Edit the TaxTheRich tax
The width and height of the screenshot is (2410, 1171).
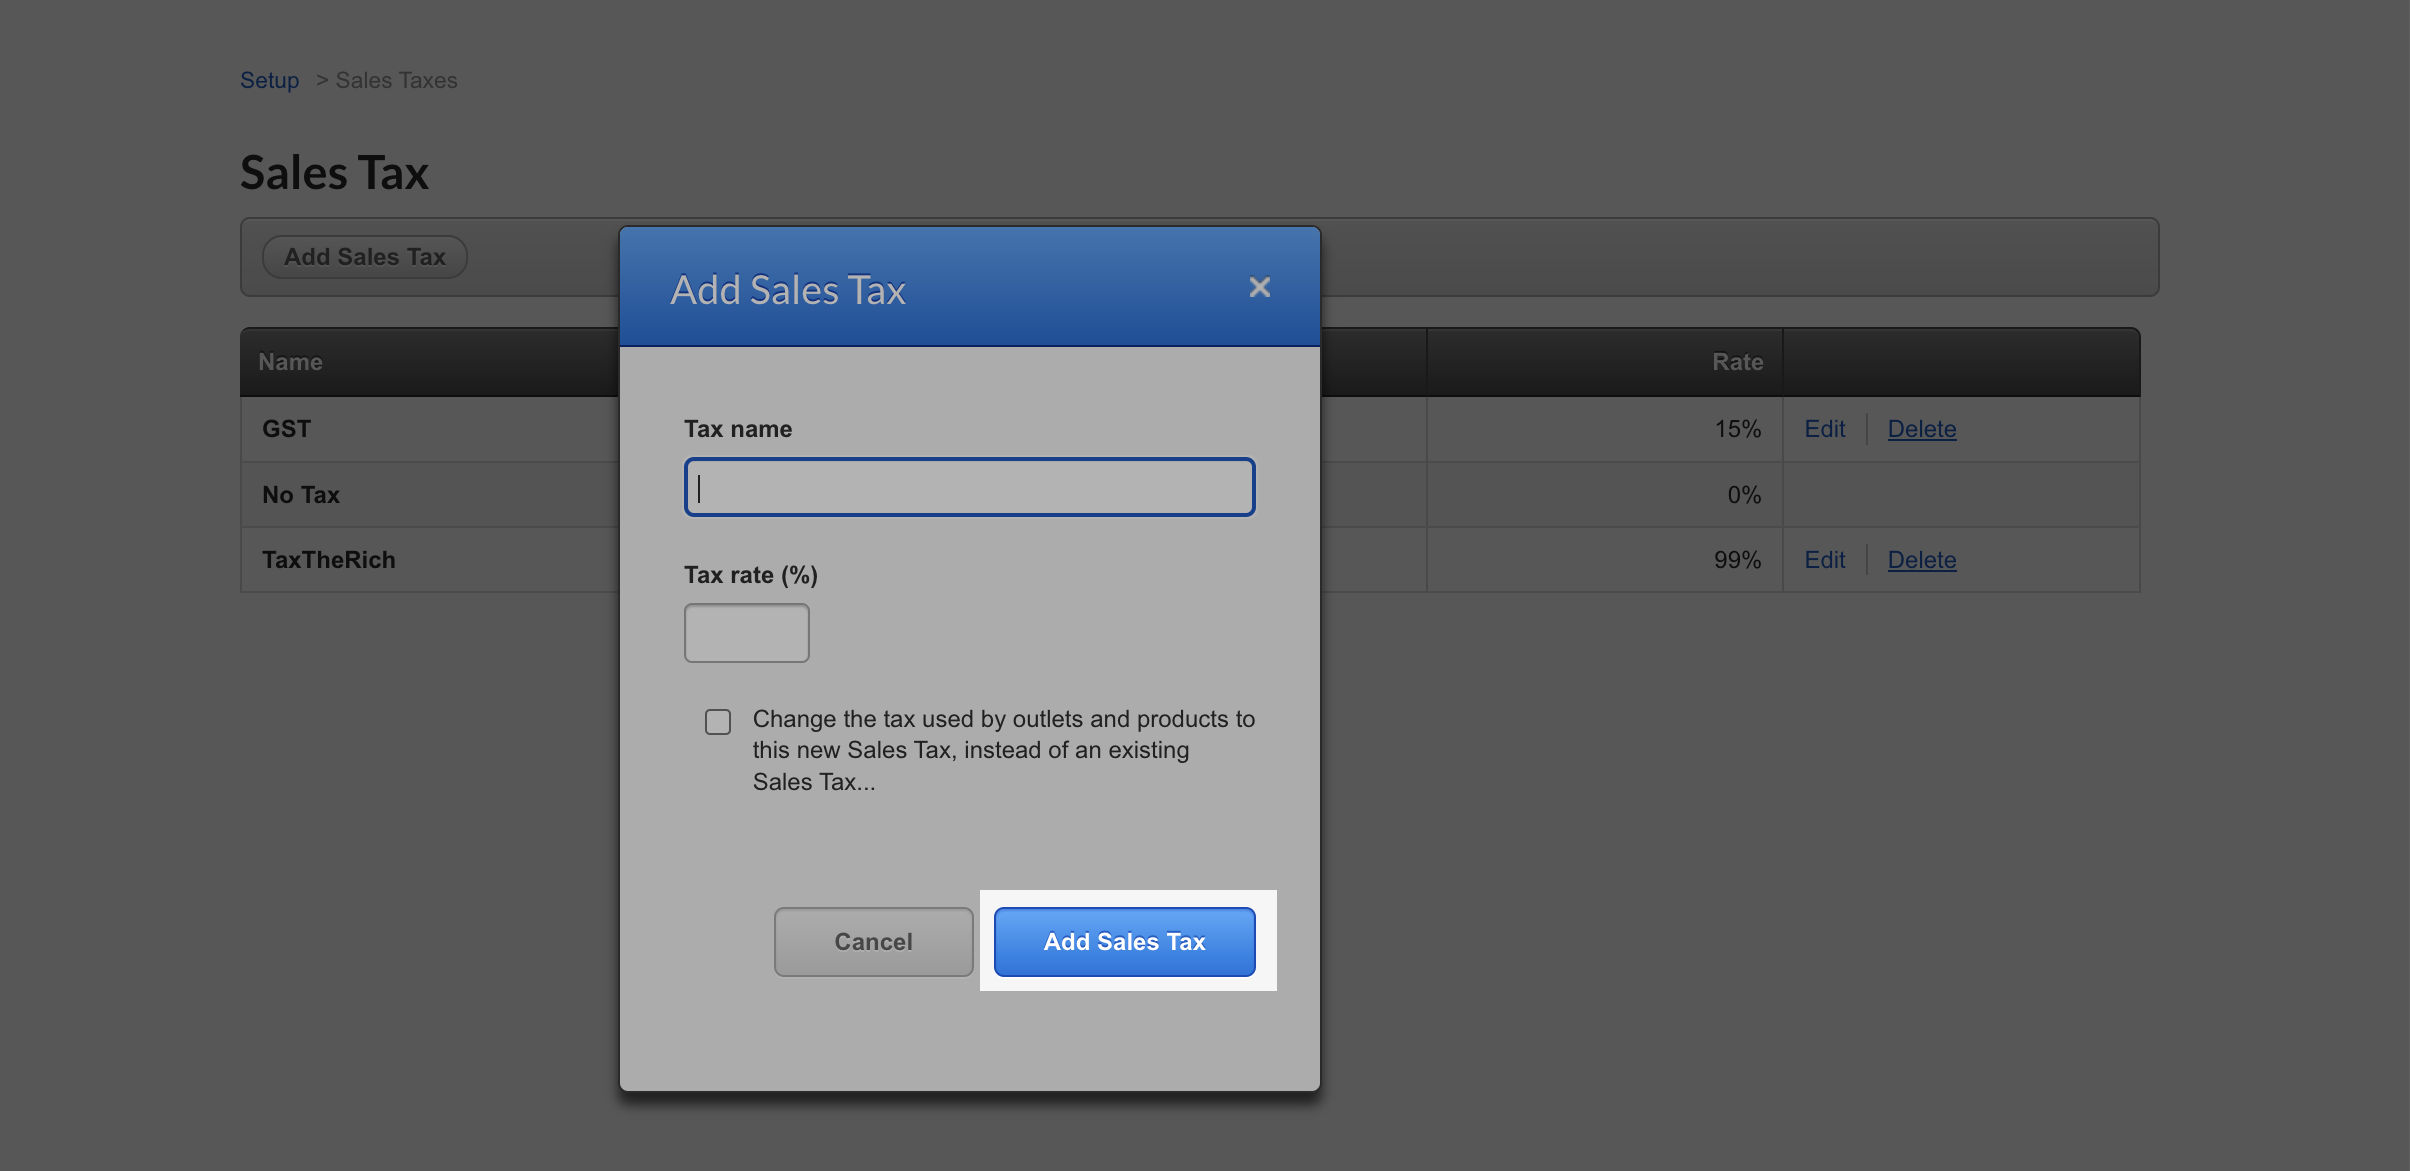click(1824, 560)
